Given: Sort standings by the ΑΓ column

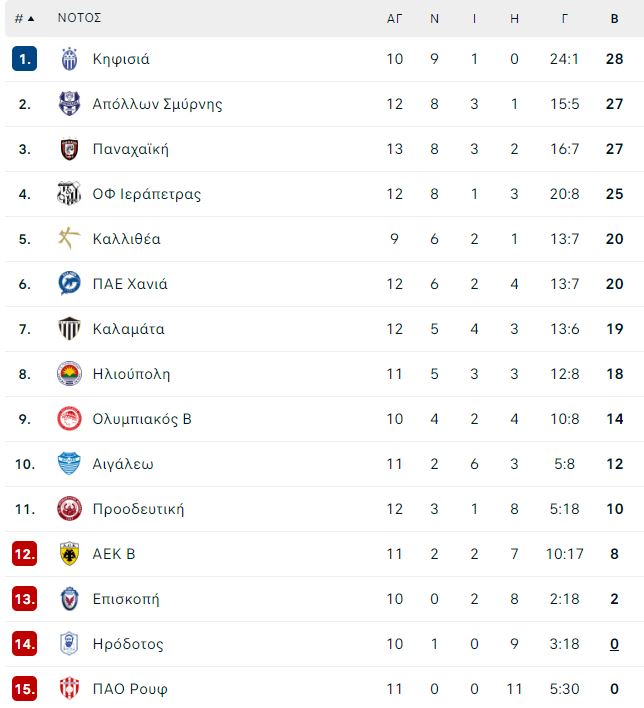Looking at the screenshot, I should (x=394, y=19).
